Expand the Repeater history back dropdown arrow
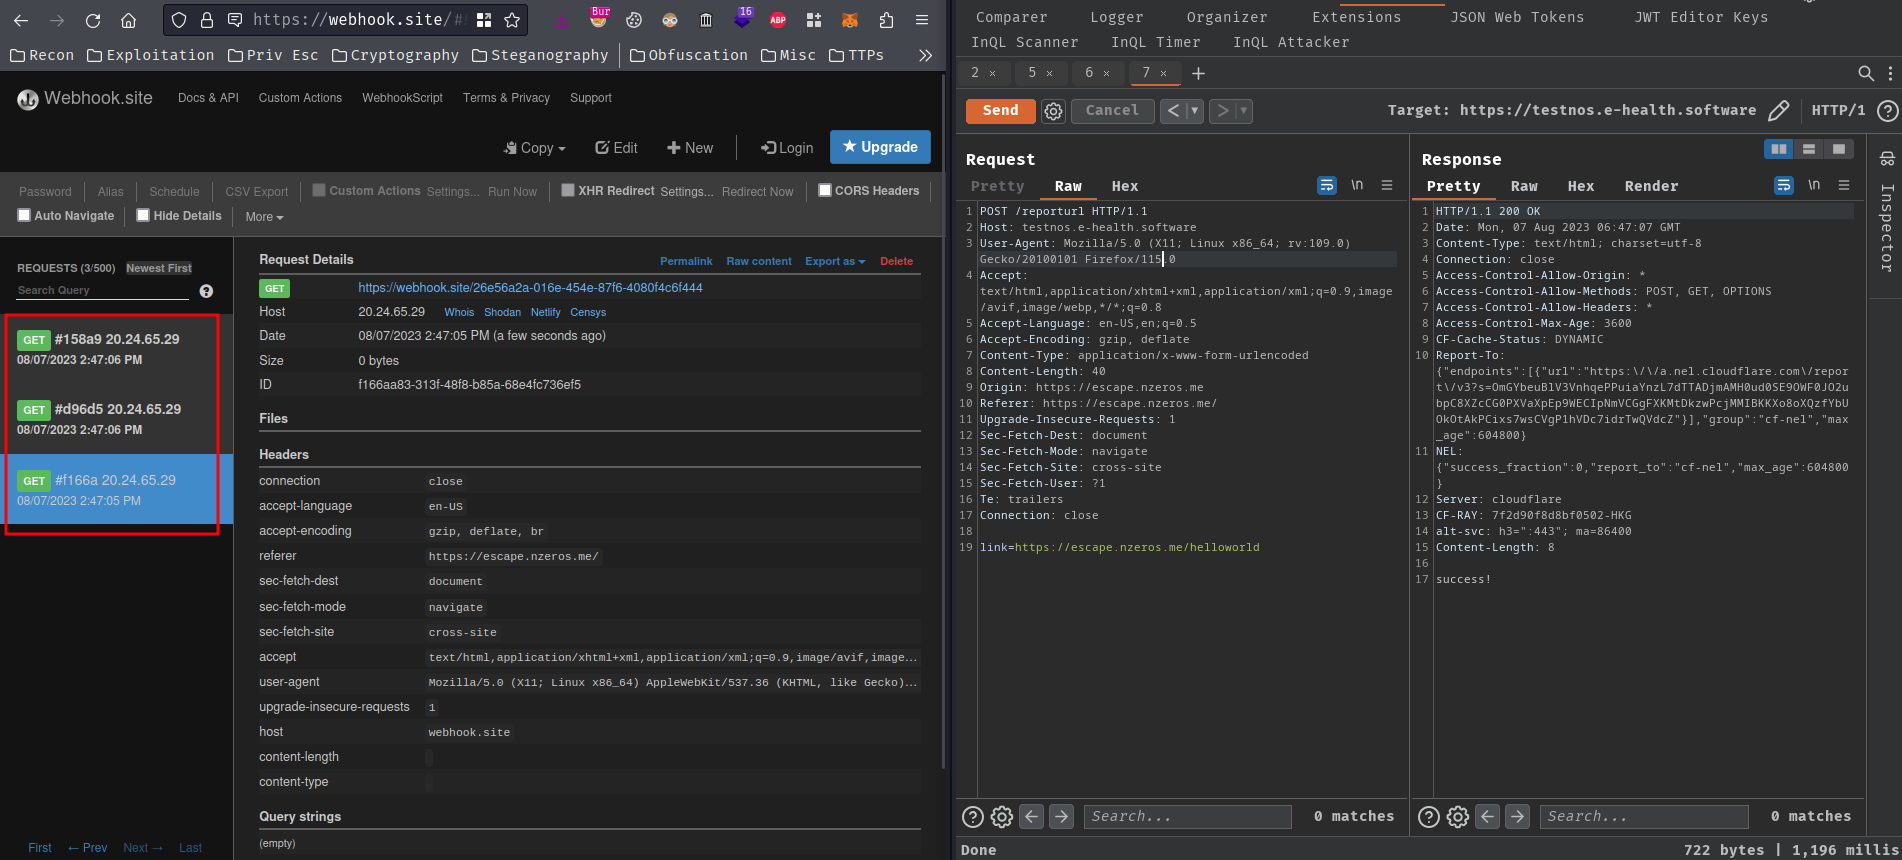 (x=1194, y=111)
